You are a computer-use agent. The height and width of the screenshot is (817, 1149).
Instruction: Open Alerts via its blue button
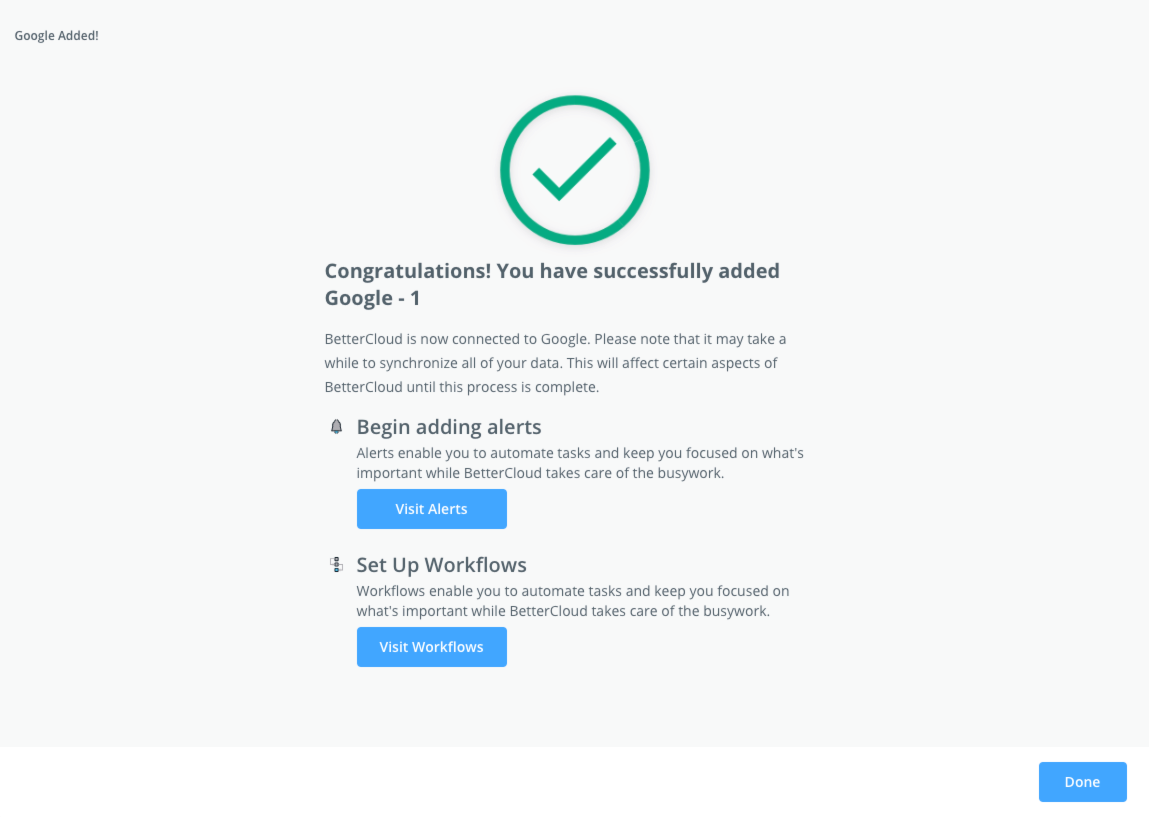pyautogui.click(x=431, y=509)
